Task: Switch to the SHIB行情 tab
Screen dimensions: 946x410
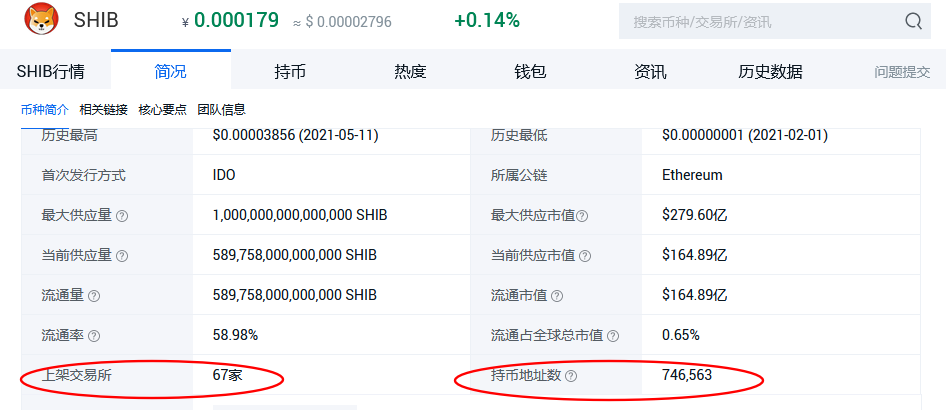Action: coord(51,72)
